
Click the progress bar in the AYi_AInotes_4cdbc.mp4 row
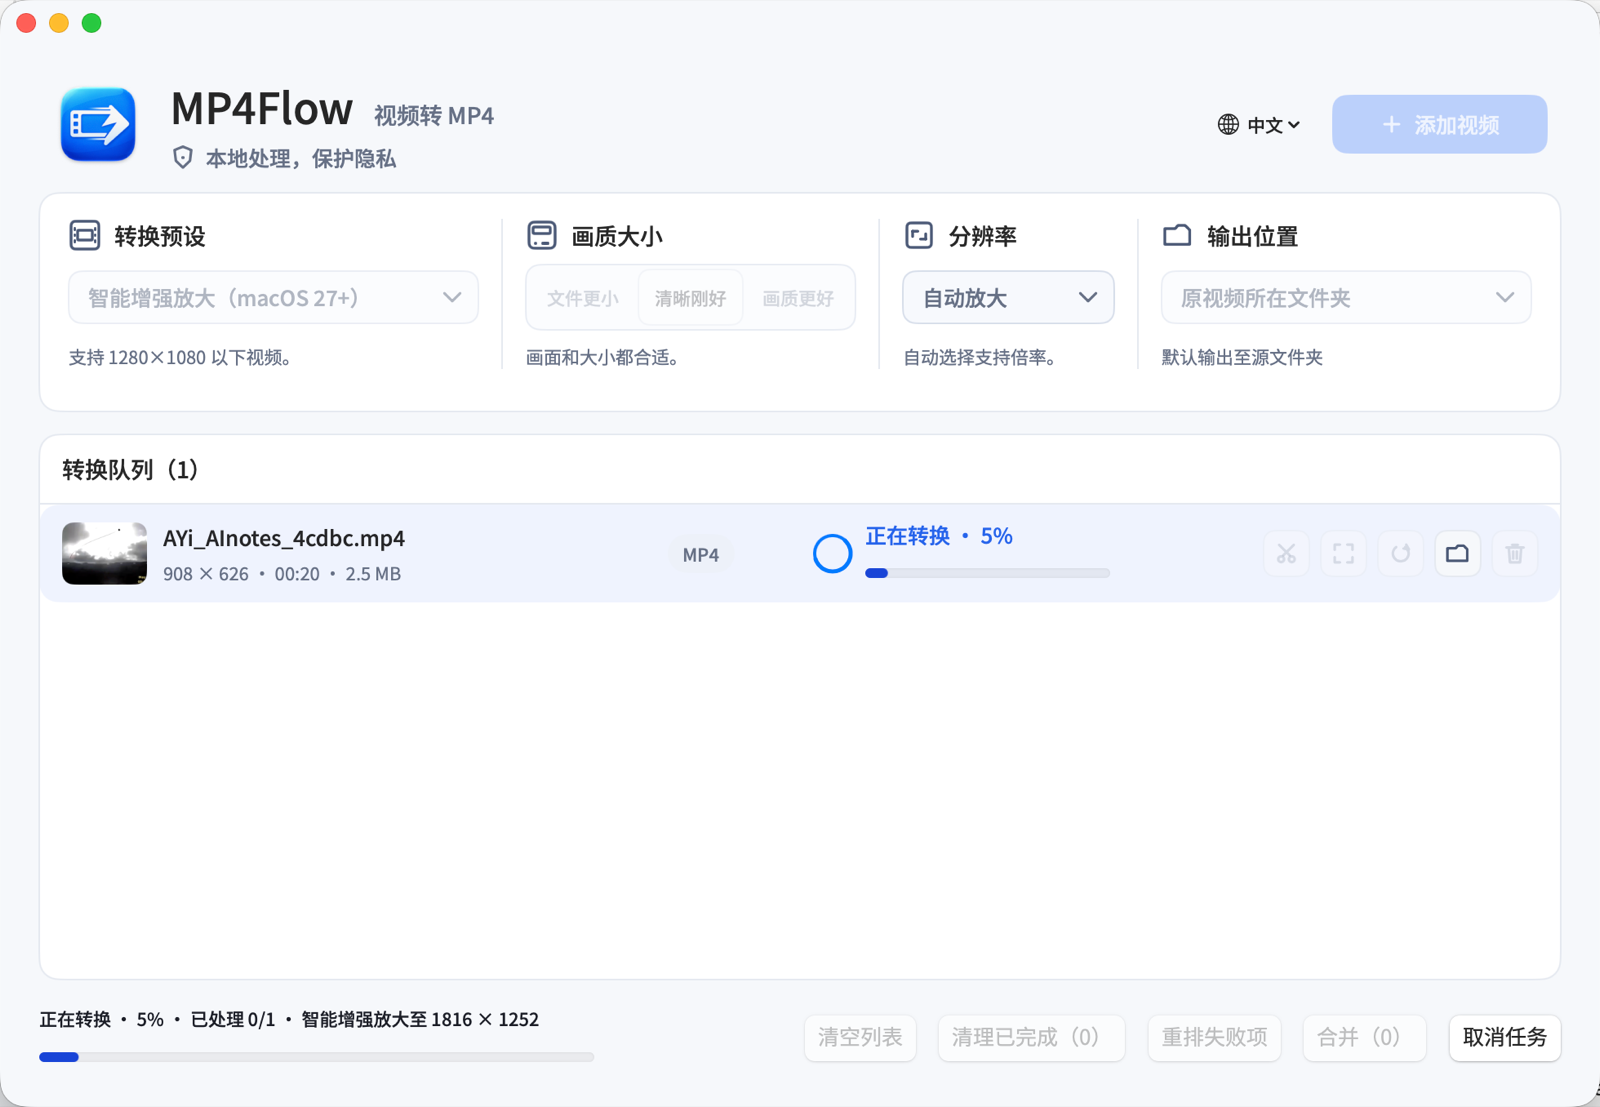pos(988,573)
